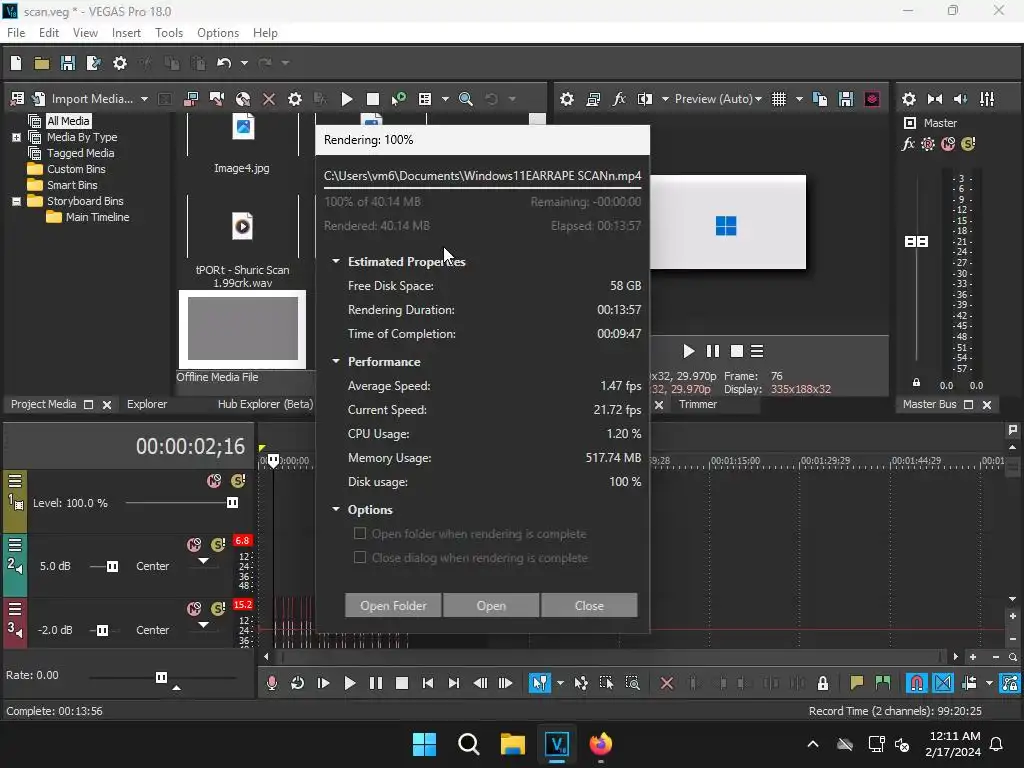Open a project with the folder icon
The height and width of the screenshot is (768, 1024).
pos(42,63)
